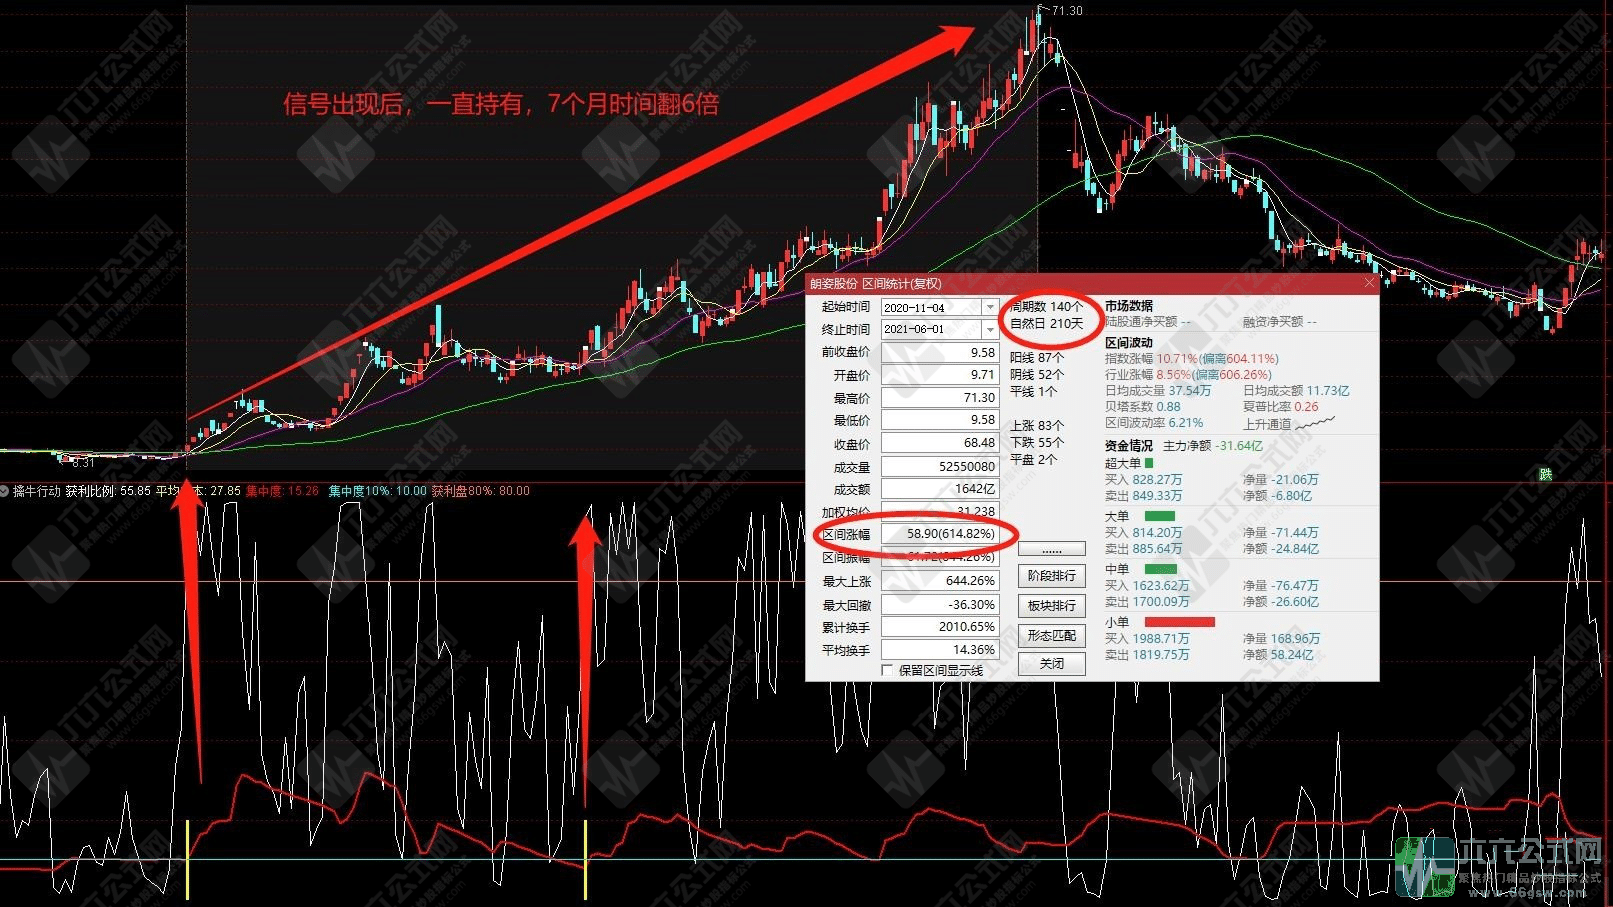
Task: Click the 阶段排行 button
Action: point(1052,576)
